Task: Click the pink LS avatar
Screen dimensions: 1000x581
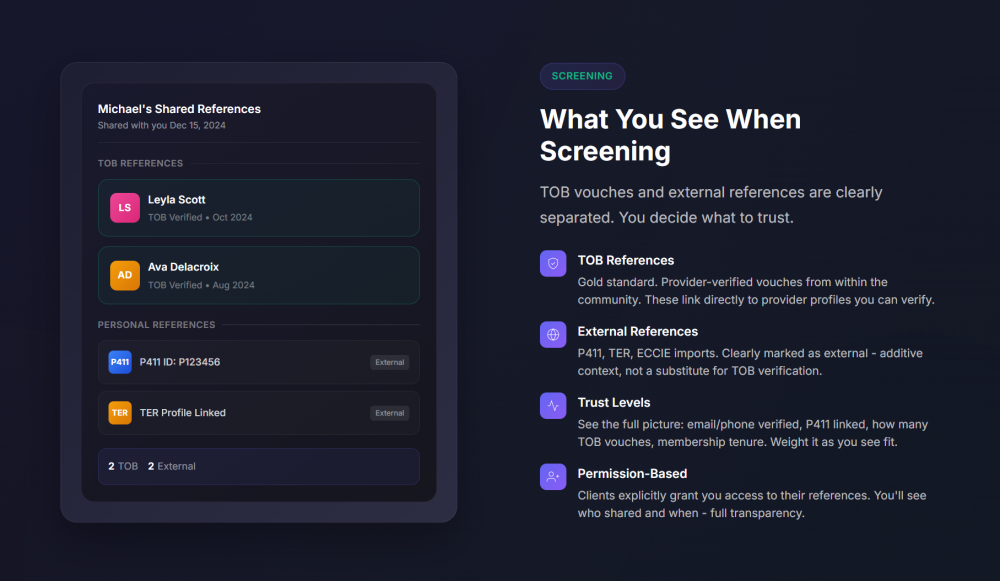Action: click(125, 208)
